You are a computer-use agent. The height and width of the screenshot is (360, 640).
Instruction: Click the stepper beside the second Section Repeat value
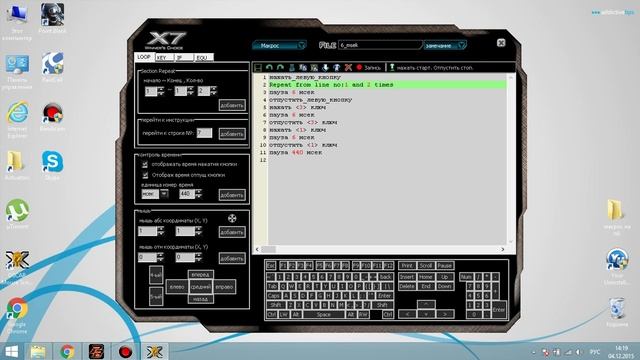(191, 91)
